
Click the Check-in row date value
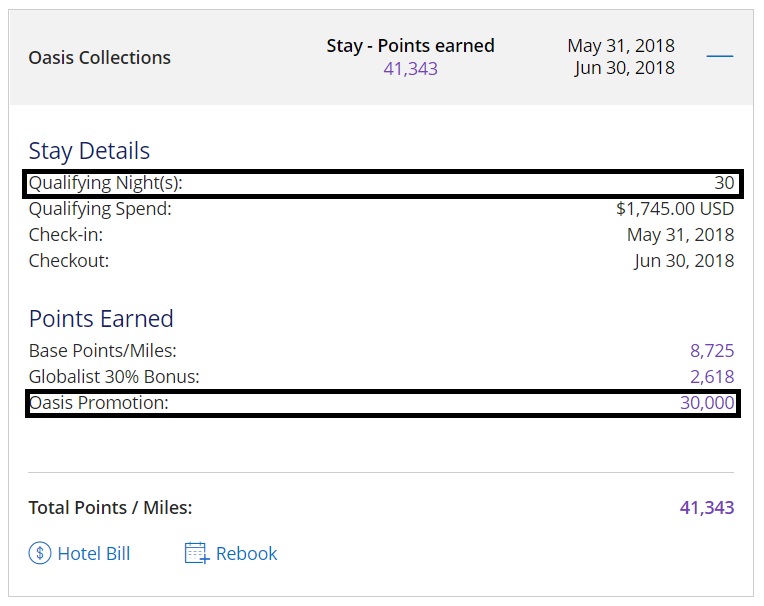tap(680, 235)
